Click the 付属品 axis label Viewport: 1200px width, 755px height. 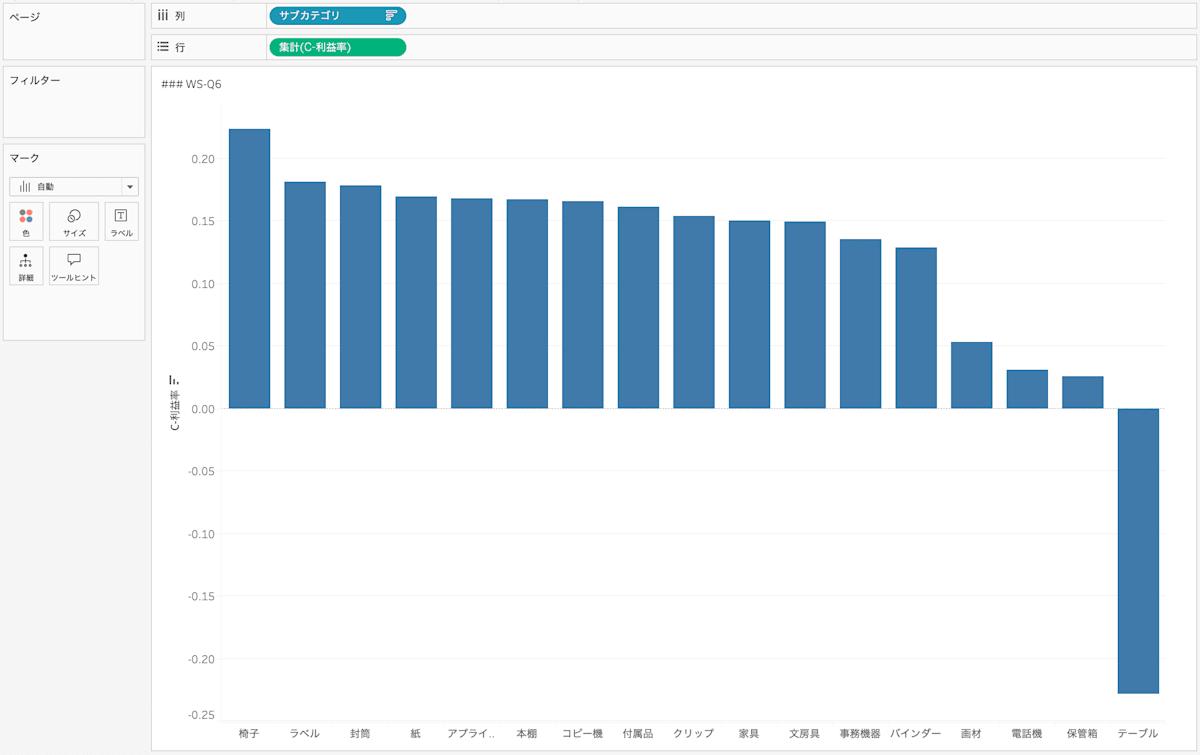click(638, 733)
